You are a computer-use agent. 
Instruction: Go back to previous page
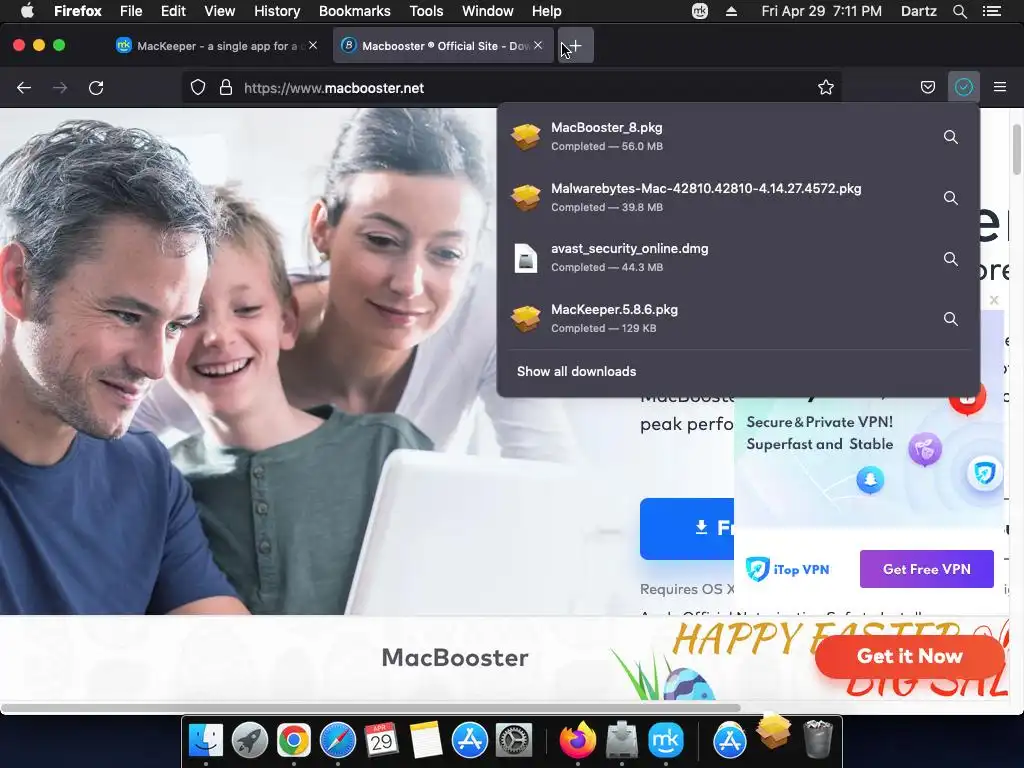pos(24,88)
